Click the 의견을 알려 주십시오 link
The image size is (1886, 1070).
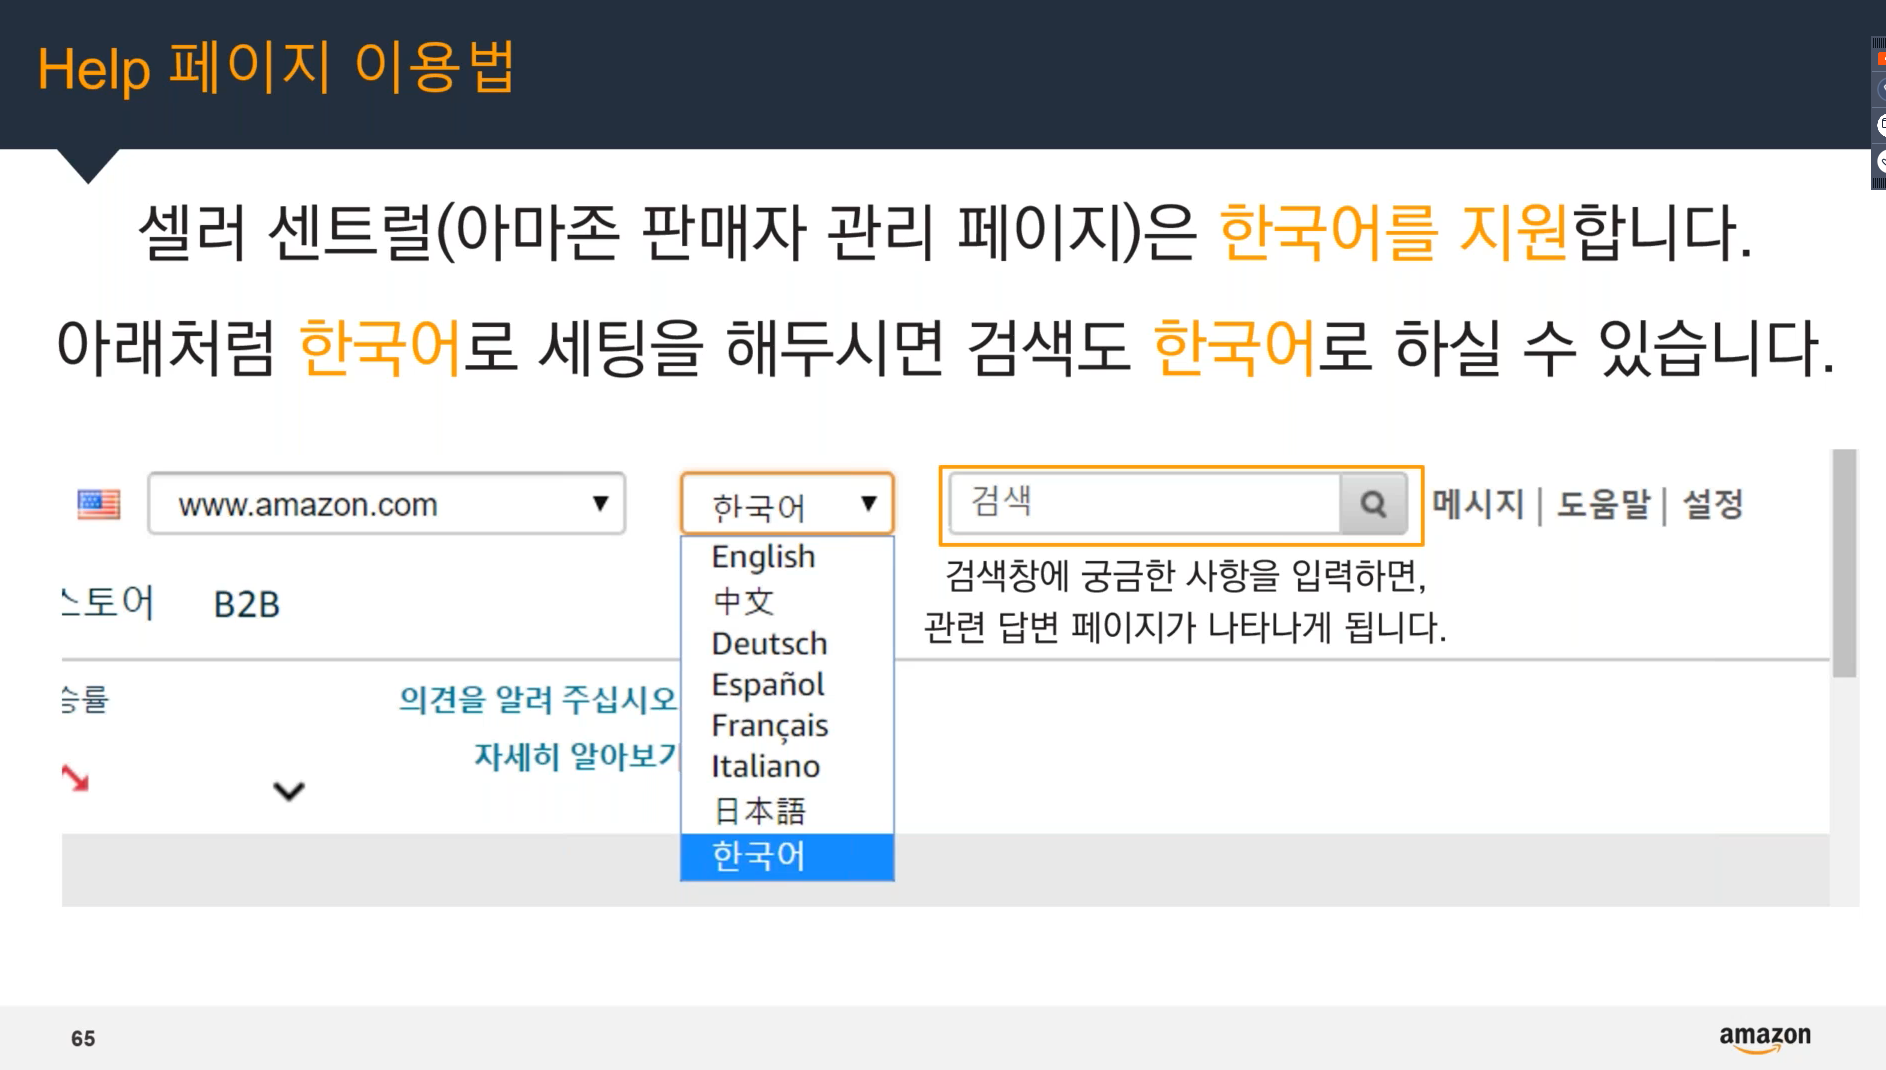(538, 699)
